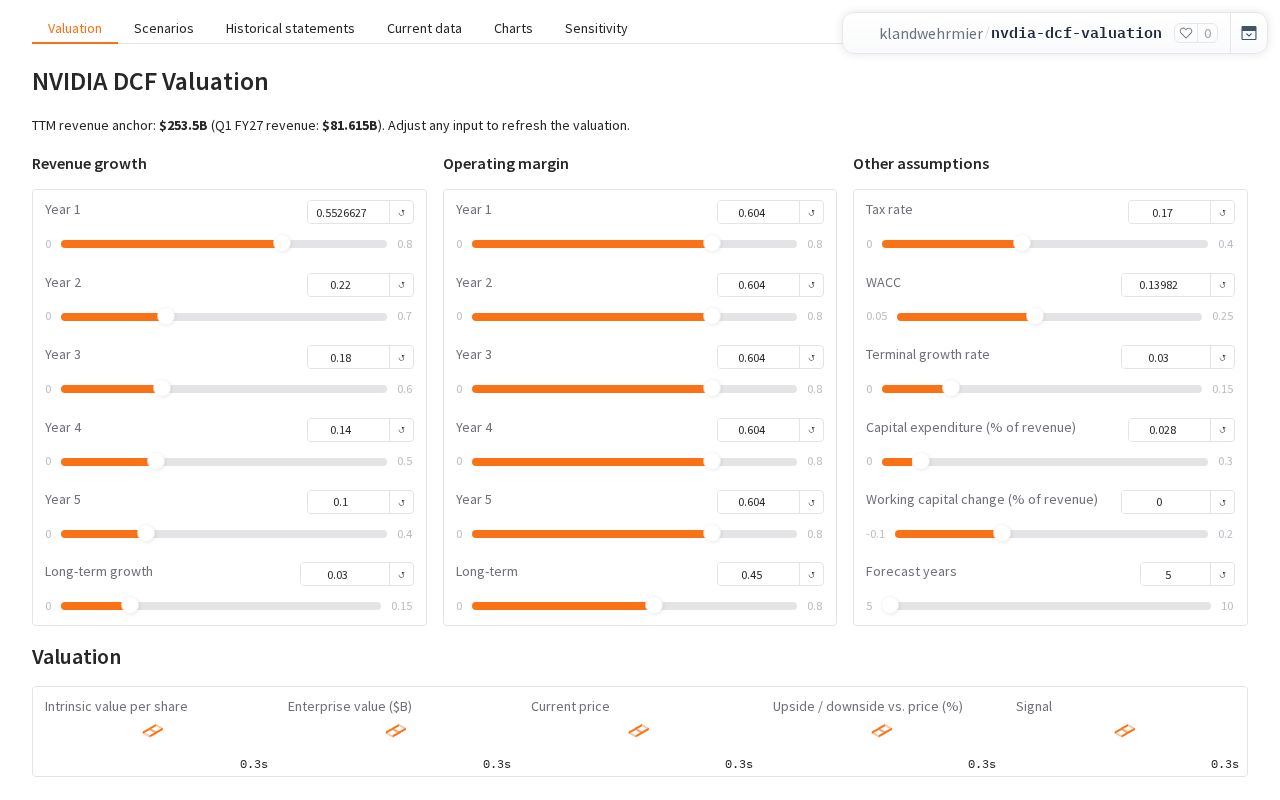This screenshot has height=800, width=1280.
Task: Edit Tax rate number field
Action: [x=1169, y=212]
